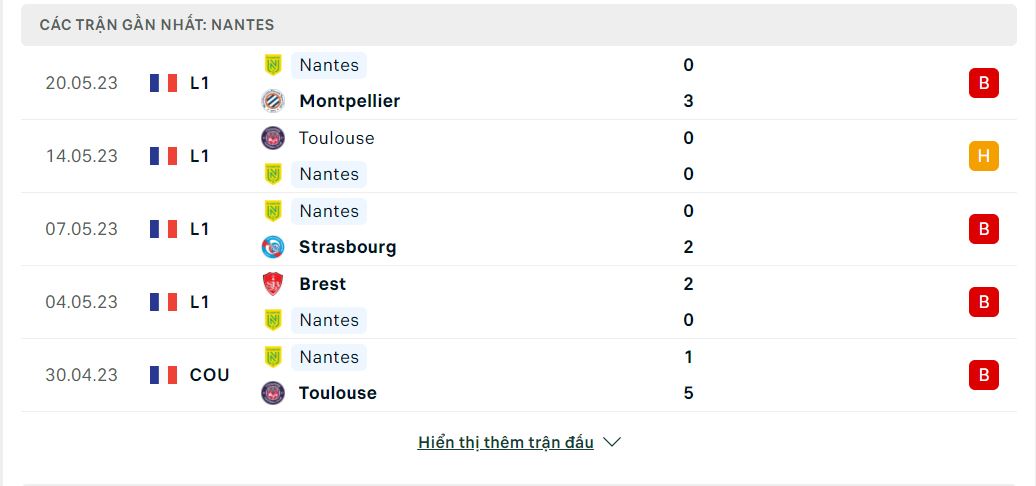Click French flag on COU match row
The image size is (1036, 486).
163,375
